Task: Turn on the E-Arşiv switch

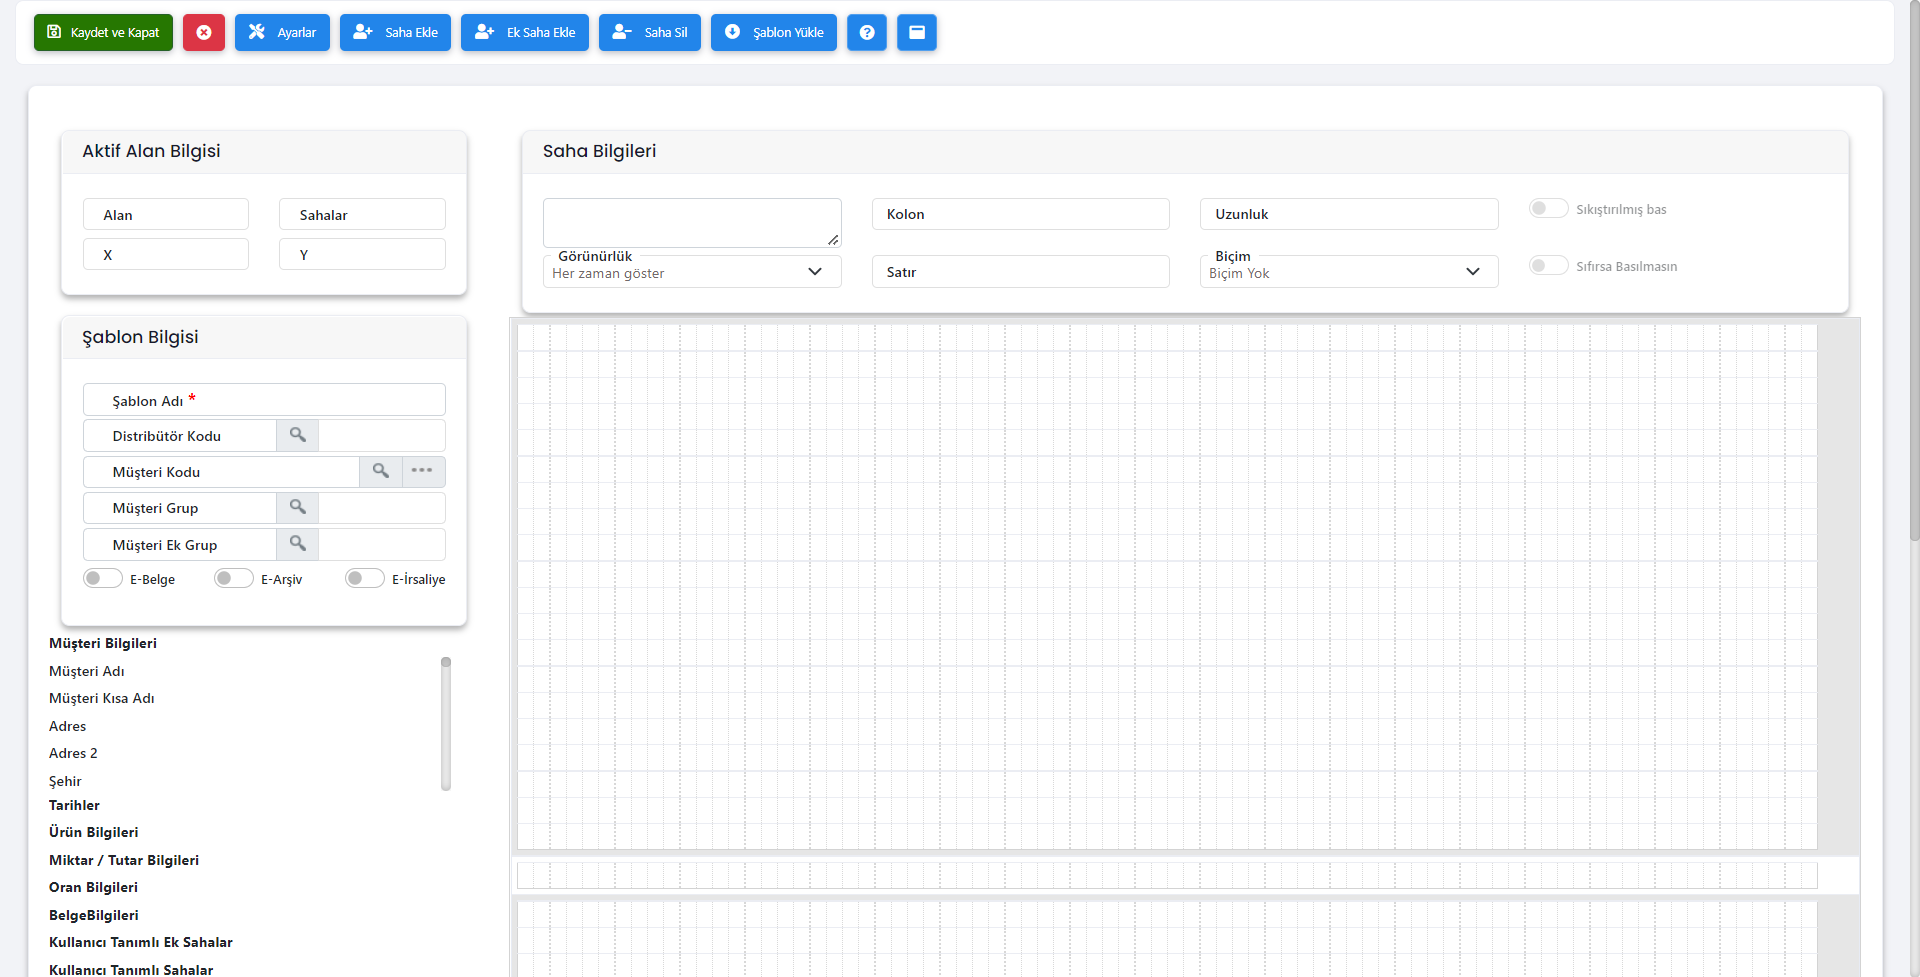Action: [x=234, y=579]
